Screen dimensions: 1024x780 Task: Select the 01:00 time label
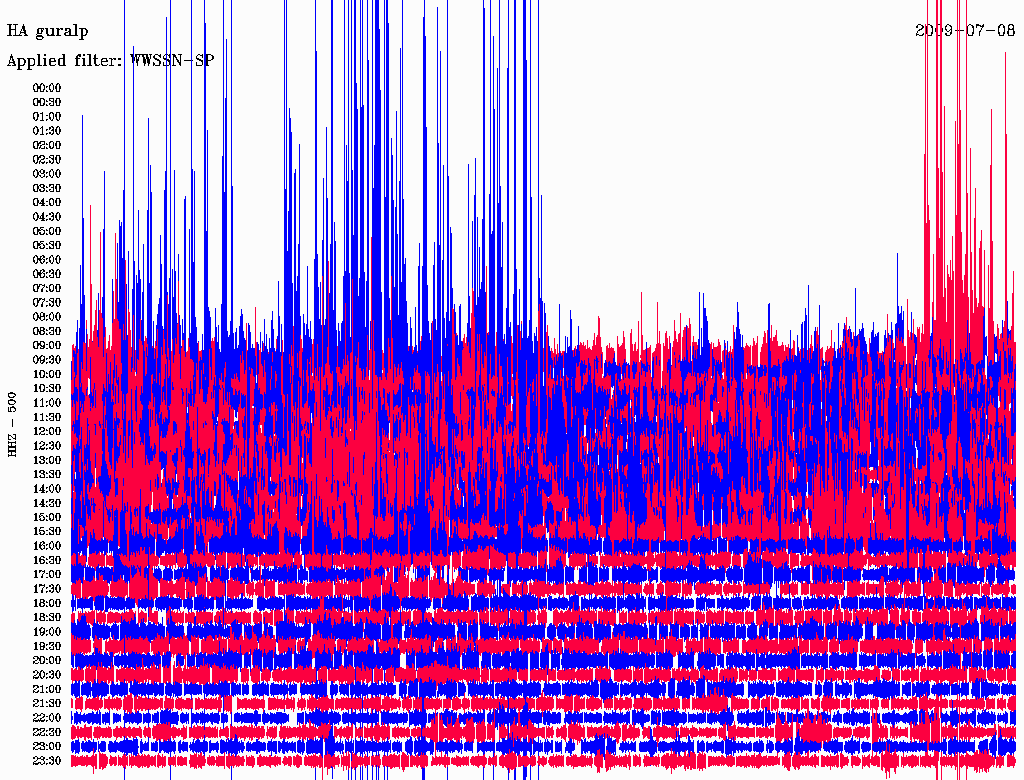[x=47, y=116]
